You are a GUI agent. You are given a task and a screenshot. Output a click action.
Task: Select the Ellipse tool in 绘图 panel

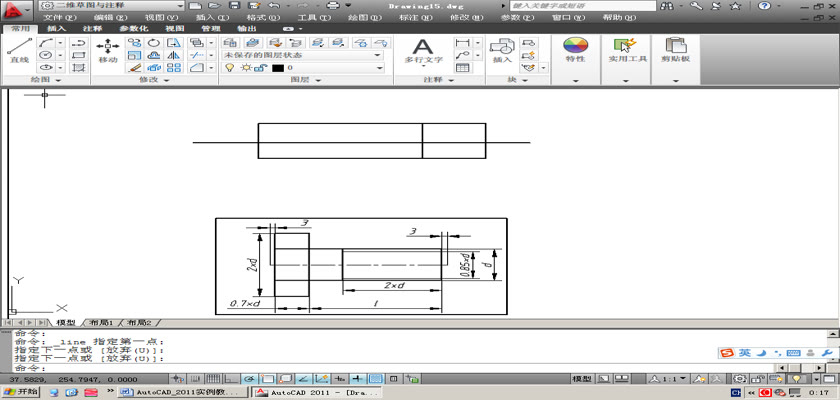(x=46, y=67)
